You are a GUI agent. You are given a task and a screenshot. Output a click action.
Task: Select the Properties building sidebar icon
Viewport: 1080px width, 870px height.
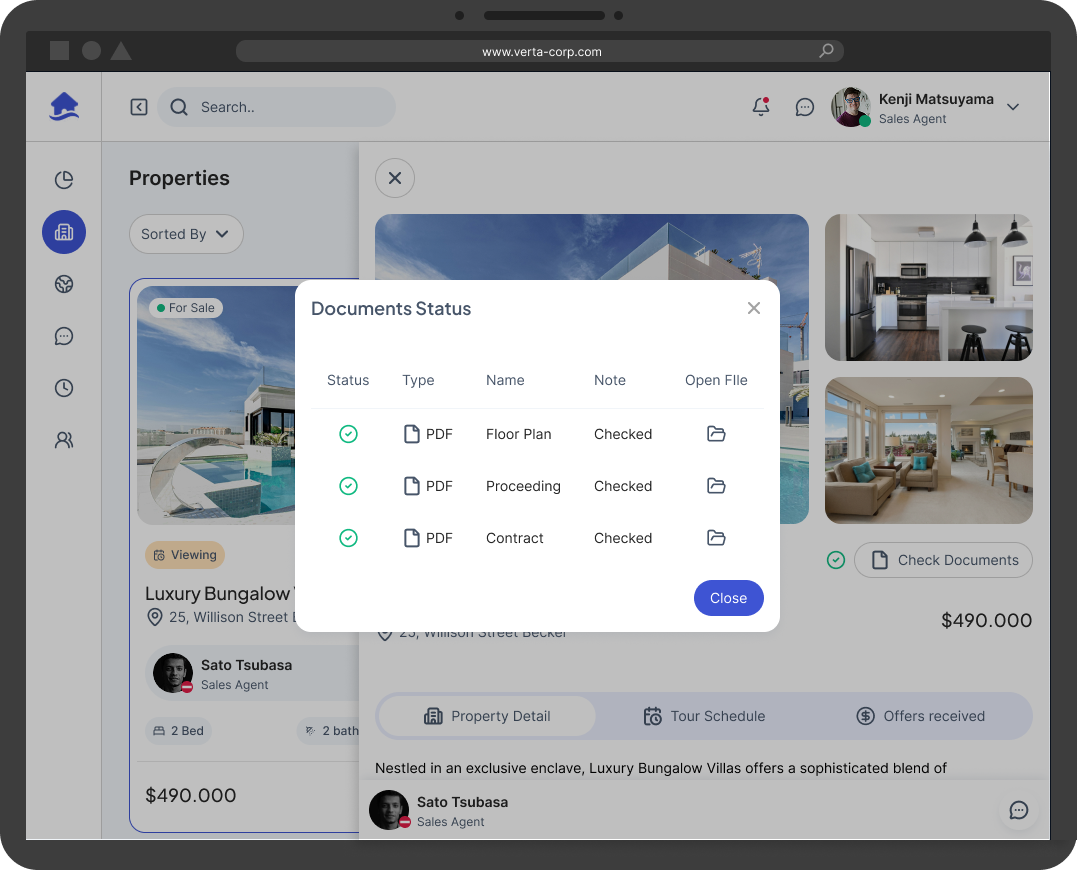(x=64, y=232)
